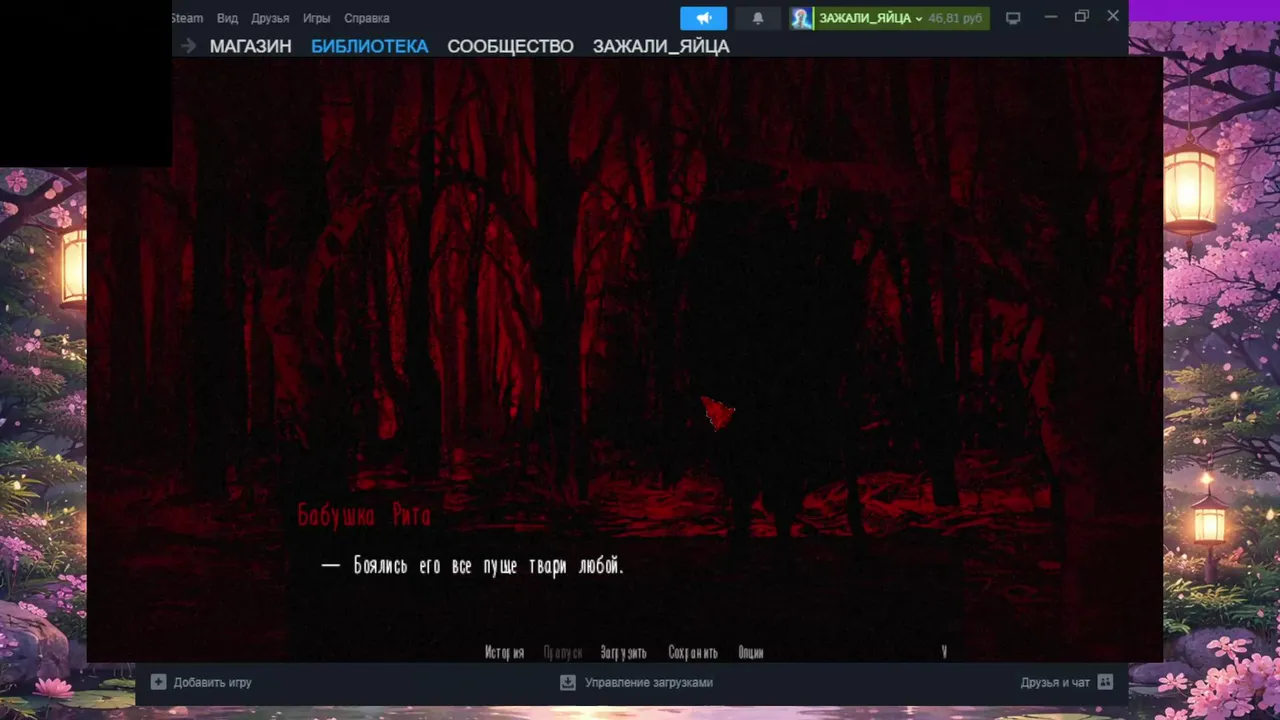This screenshot has width=1280, height=720.
Task: Click the forward navigation arrow
Action: pyautogui.click(x=188, y=46)
